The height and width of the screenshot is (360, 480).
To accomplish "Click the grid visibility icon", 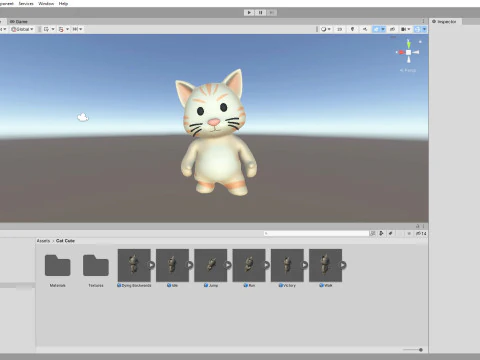I will [46, 29].
